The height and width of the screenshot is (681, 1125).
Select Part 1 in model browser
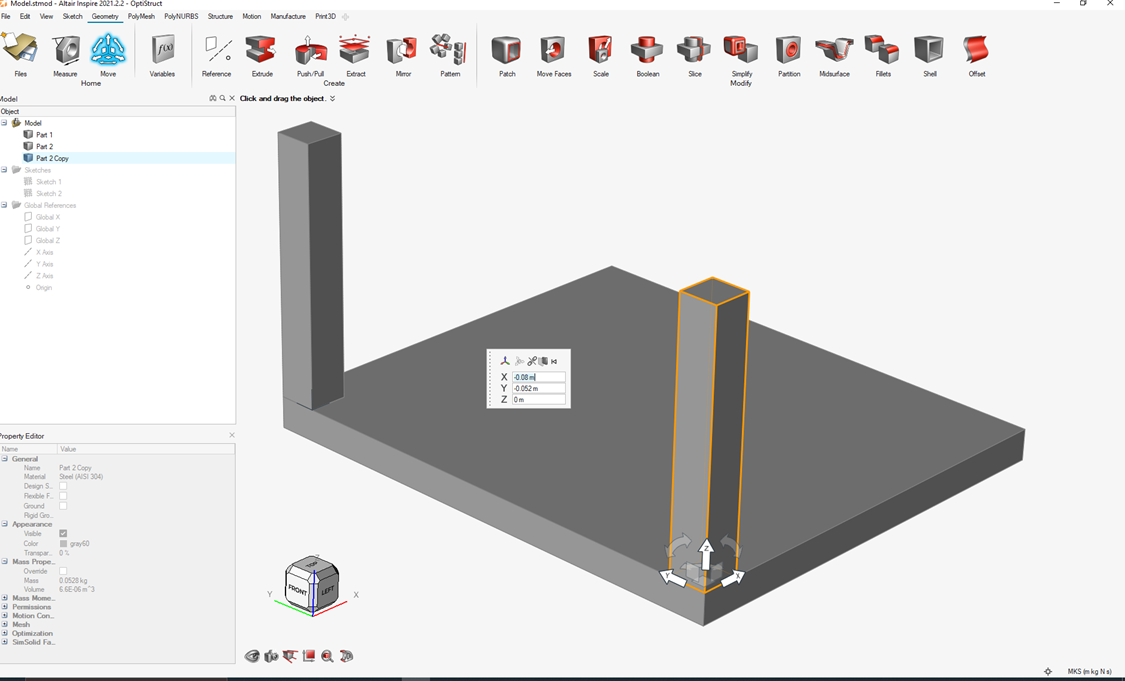click(x=44, y=135)
